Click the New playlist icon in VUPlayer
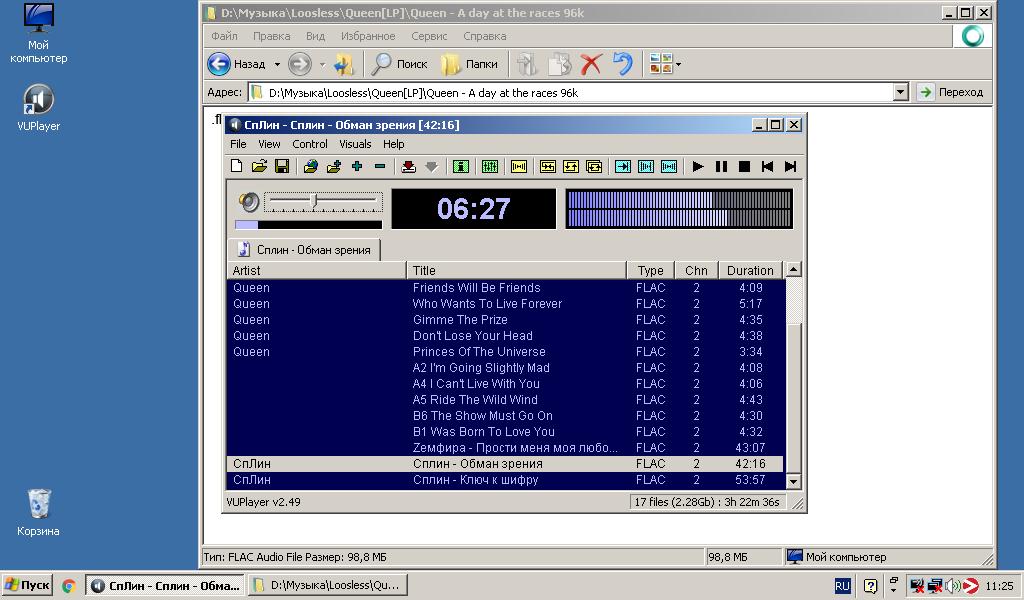Viewport: 1024px width, 600px height. (236, 166)
